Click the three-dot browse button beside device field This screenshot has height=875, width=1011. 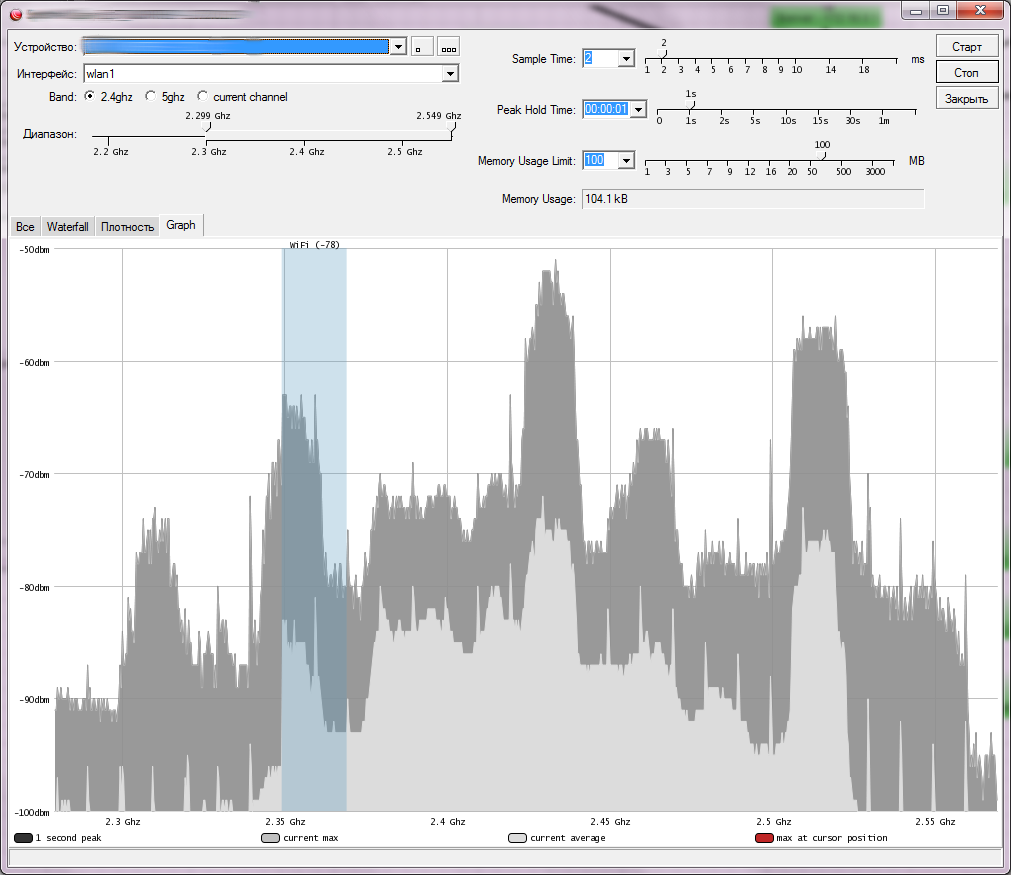(448, 47)
